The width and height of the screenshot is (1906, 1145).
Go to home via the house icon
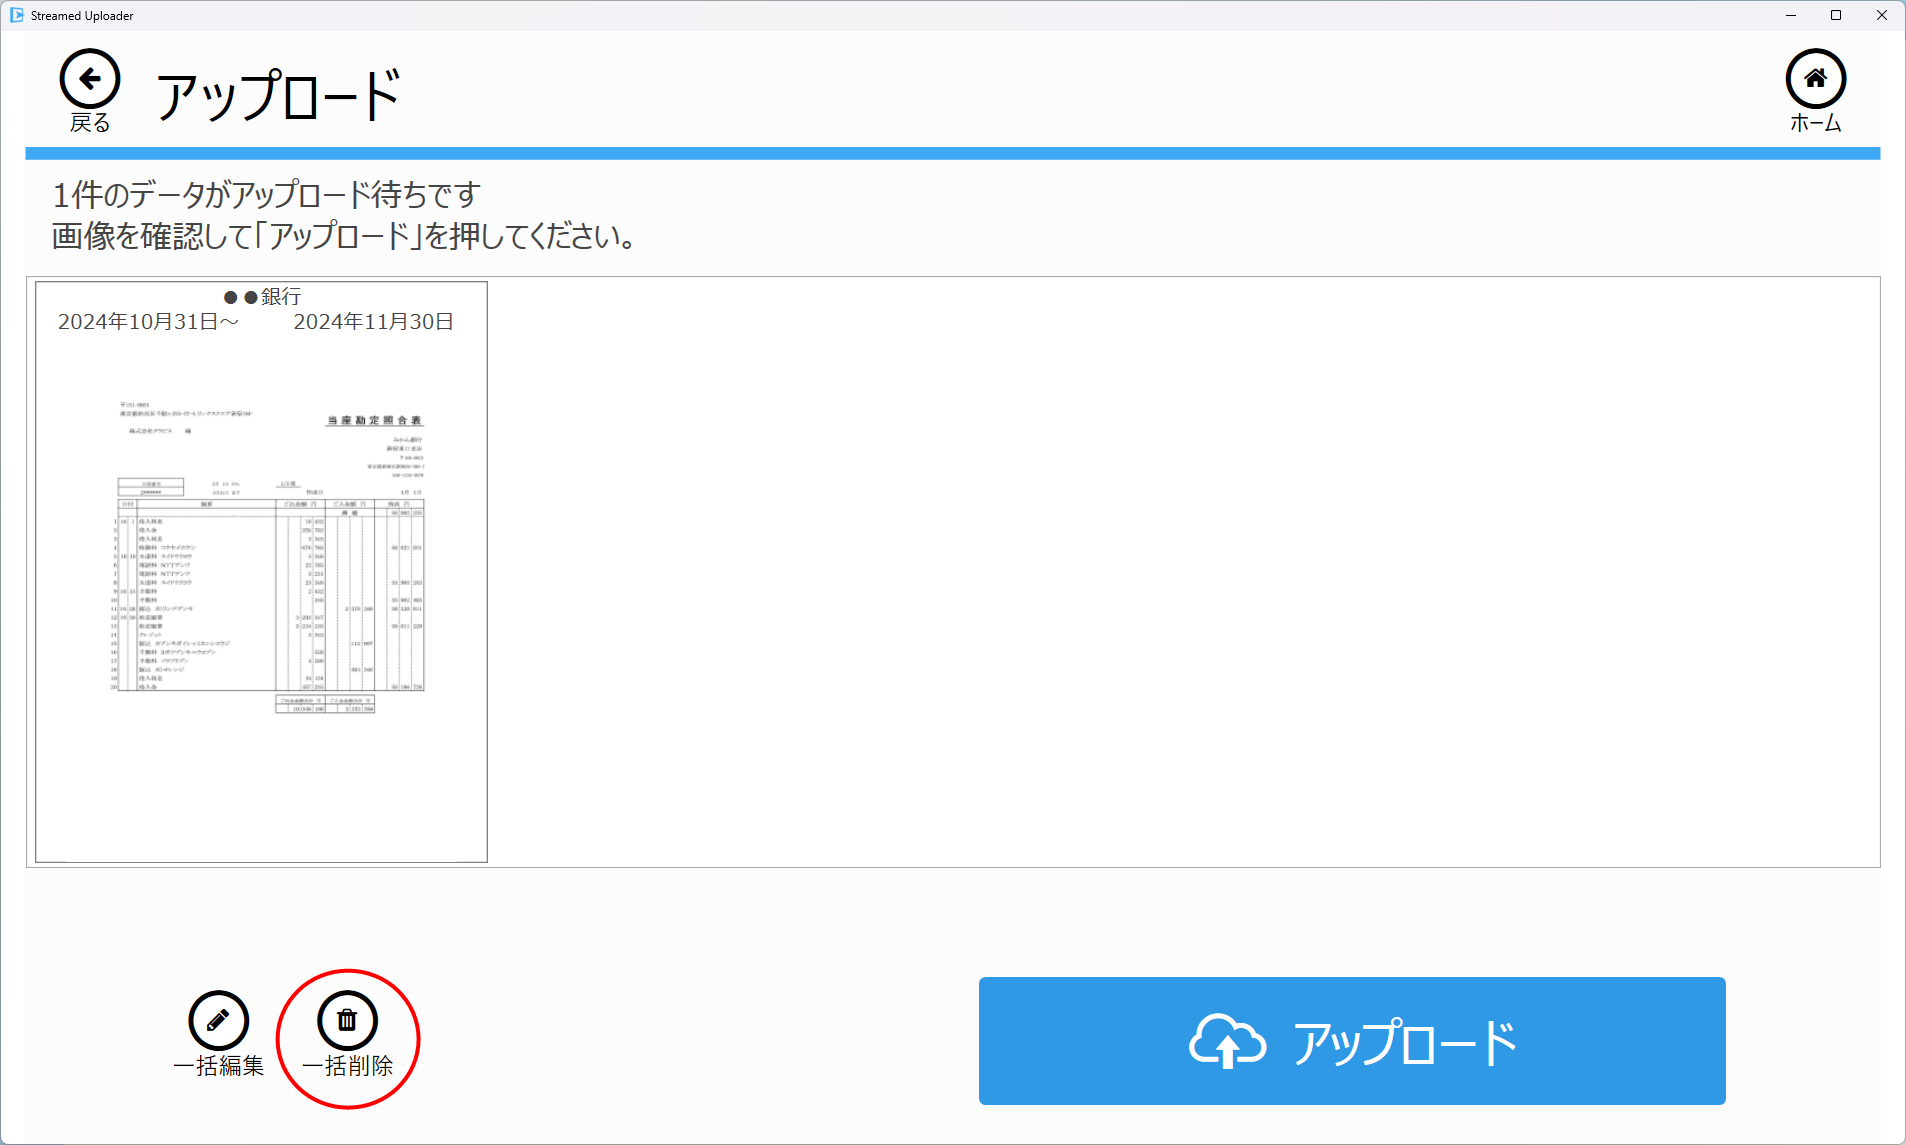tap(1815, 79)
